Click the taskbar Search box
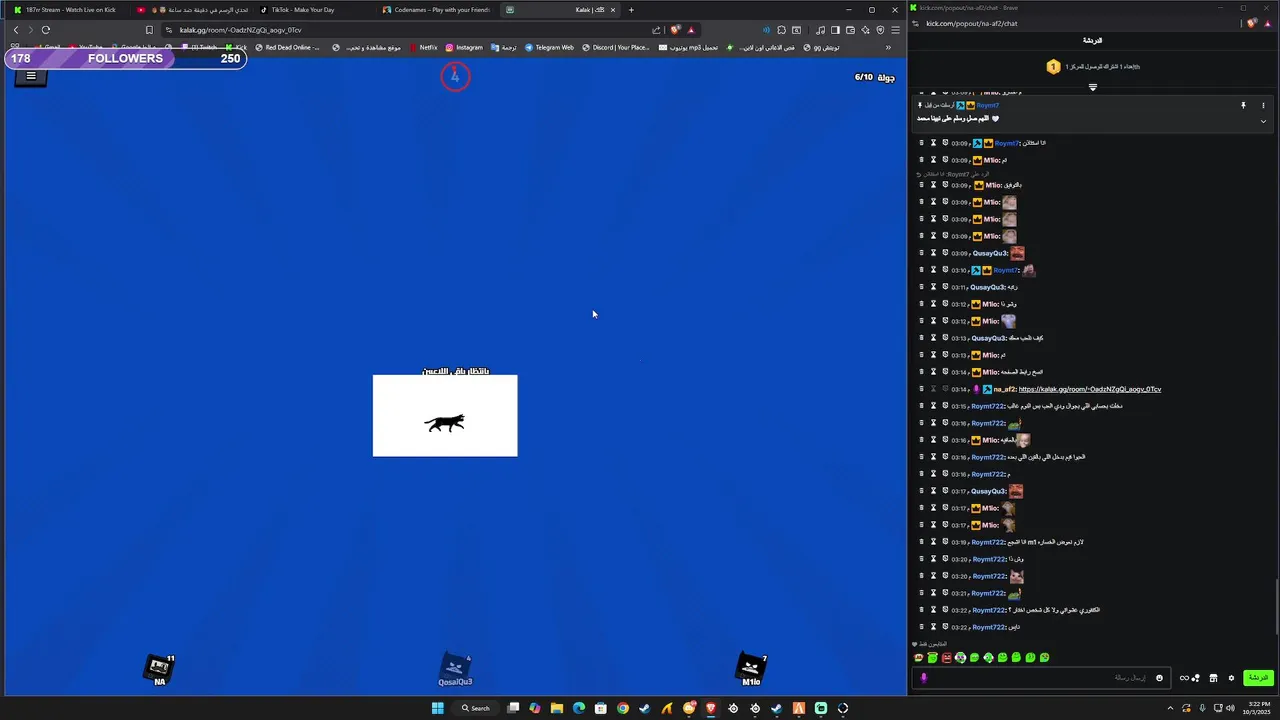 [x=476, y=708]
